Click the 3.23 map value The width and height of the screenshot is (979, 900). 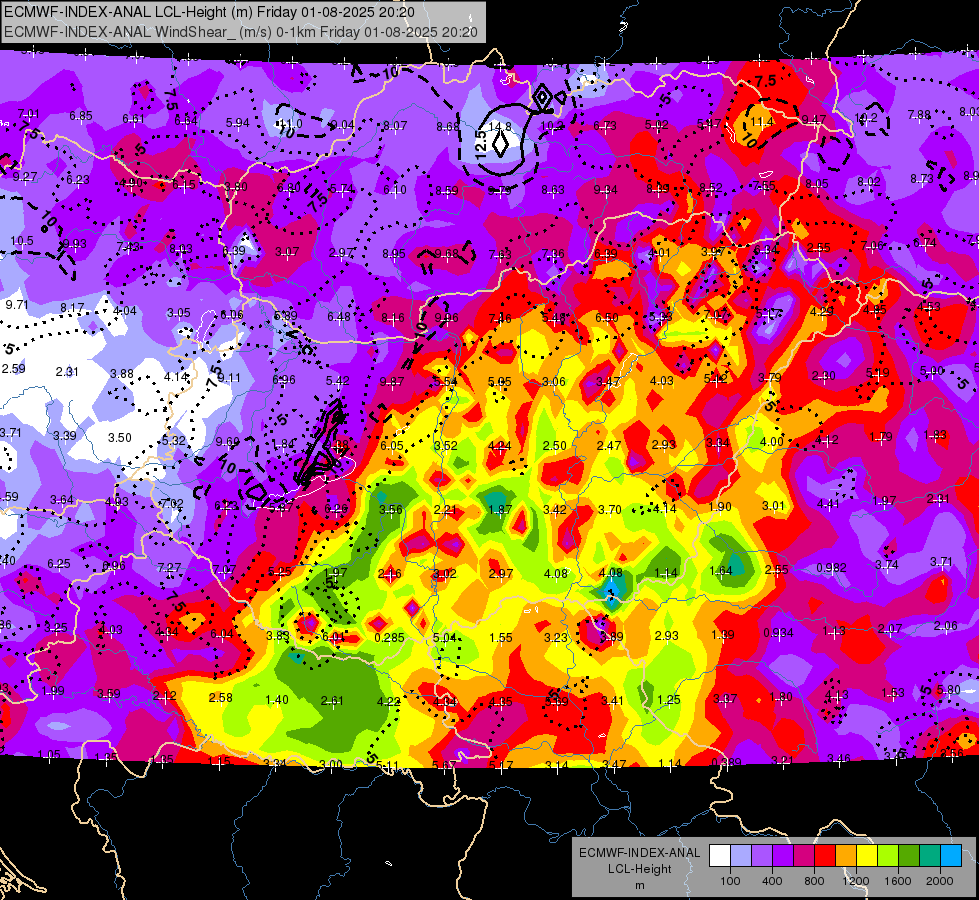point(556,638)
